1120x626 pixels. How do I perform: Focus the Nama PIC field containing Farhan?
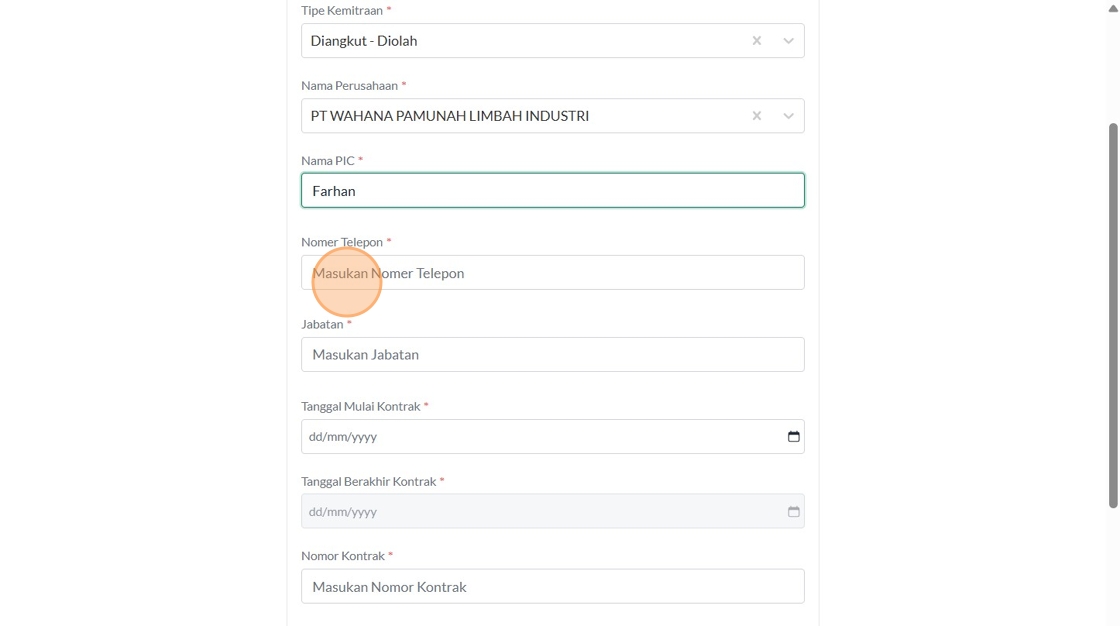click(552, 191)
